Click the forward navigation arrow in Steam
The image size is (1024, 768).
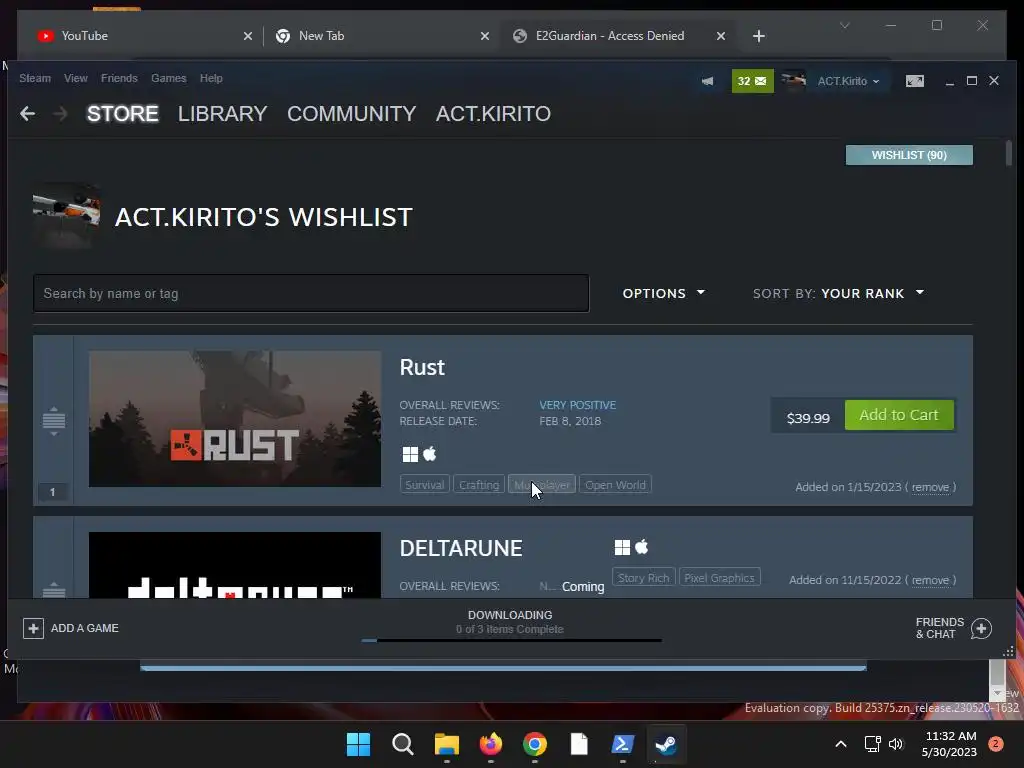click(60, 114)
